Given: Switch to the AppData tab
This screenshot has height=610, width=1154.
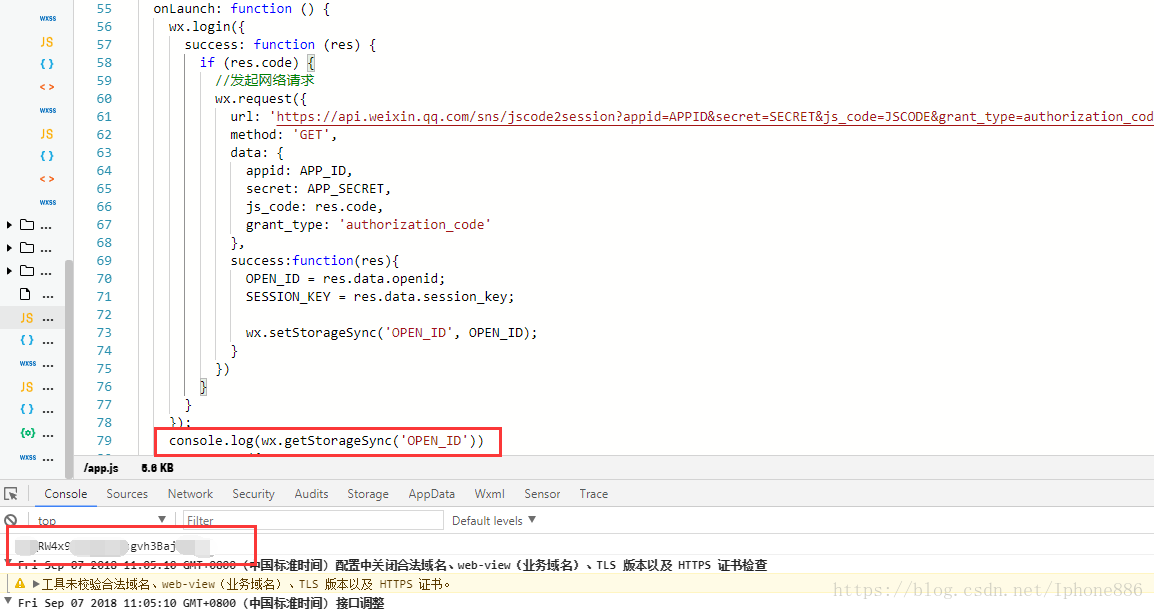Looking at the screenshot, I should 431,494.
